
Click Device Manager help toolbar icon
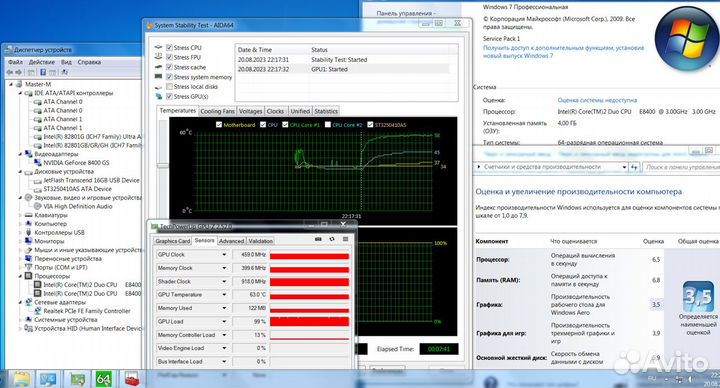click(43, 72)
